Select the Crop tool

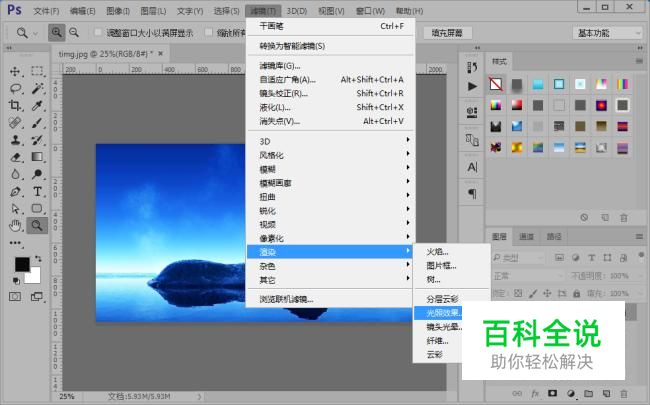[15, 105]
